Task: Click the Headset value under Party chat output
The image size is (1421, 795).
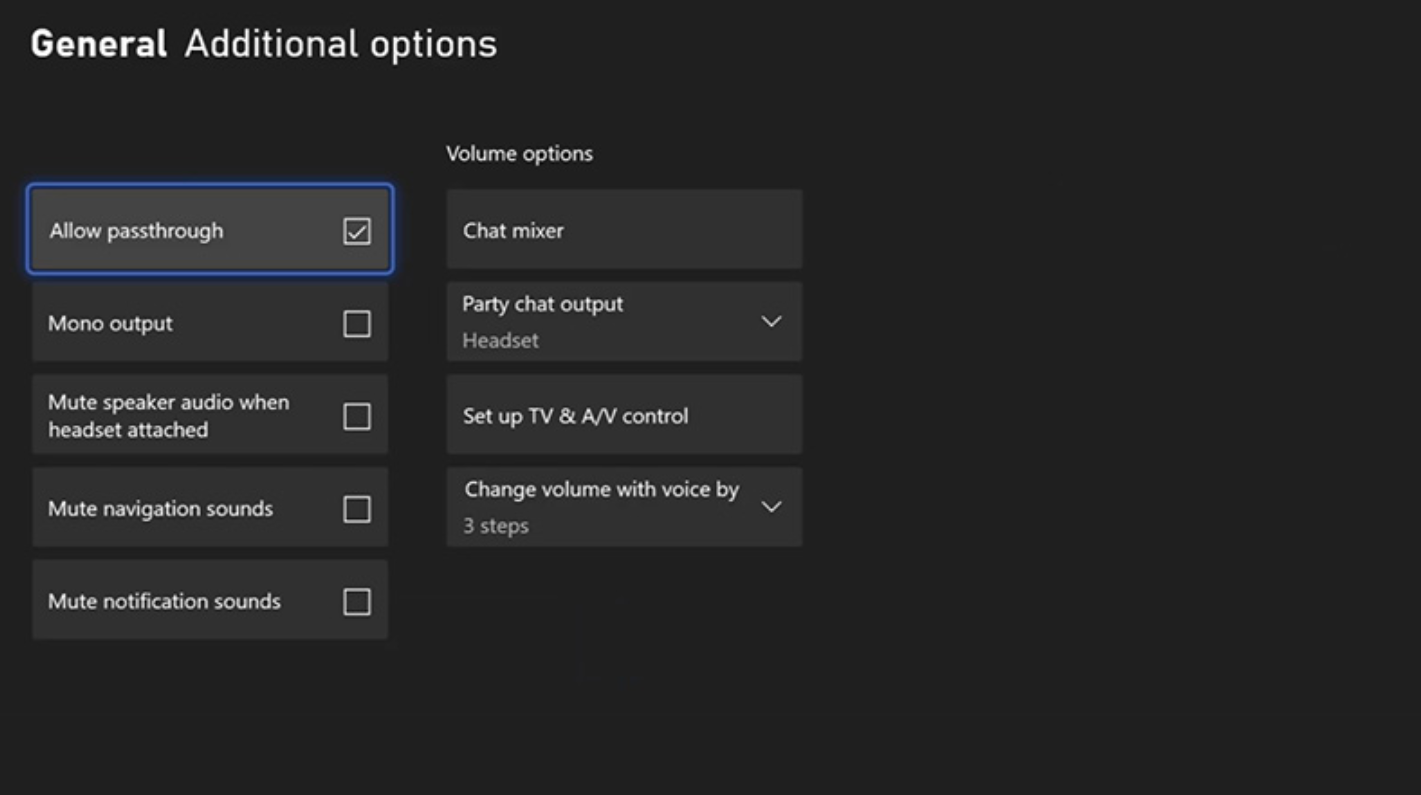Action: click(x=500, y=340)
